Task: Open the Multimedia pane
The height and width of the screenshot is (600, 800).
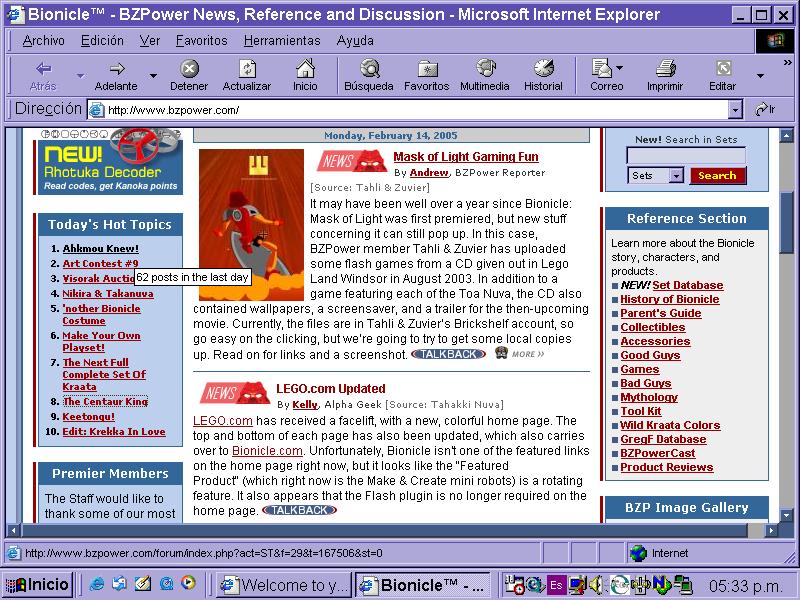Action: pos(485,68)
